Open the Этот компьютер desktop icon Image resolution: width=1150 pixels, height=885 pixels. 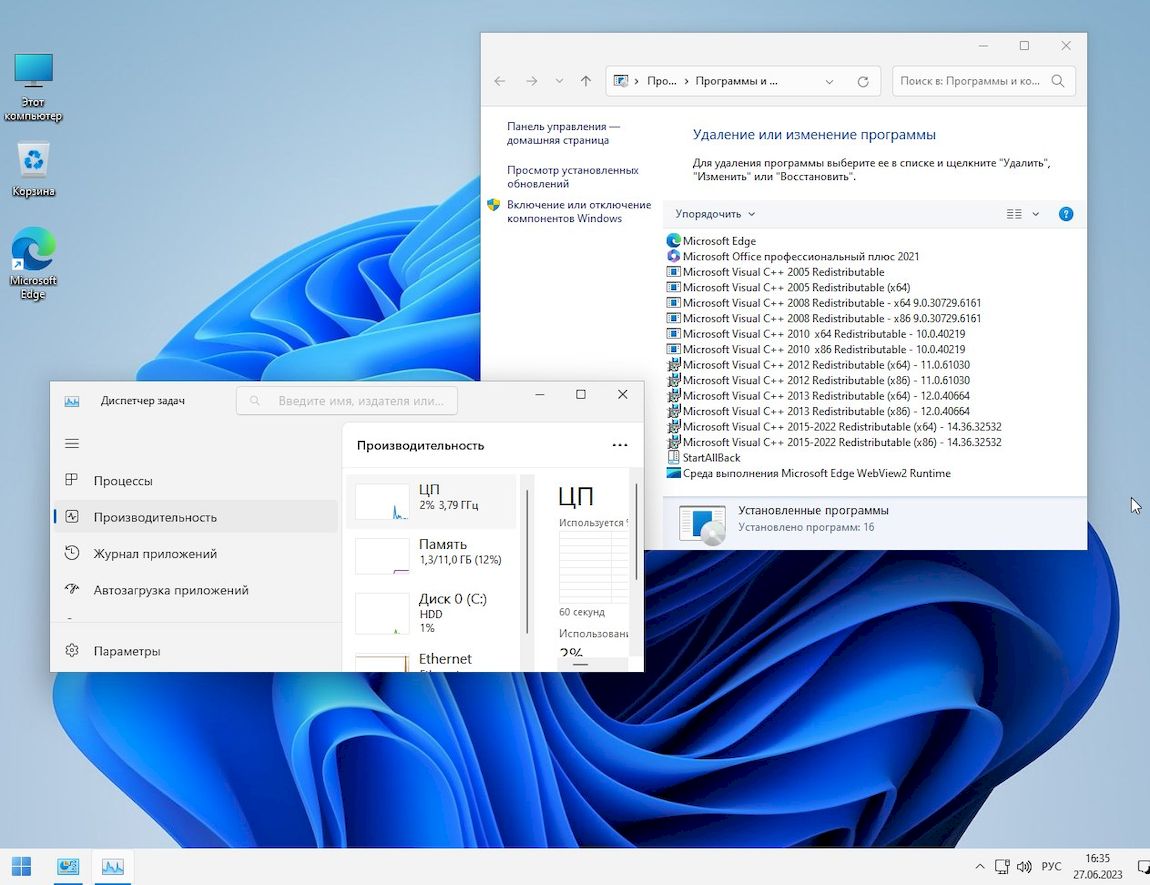33,87
